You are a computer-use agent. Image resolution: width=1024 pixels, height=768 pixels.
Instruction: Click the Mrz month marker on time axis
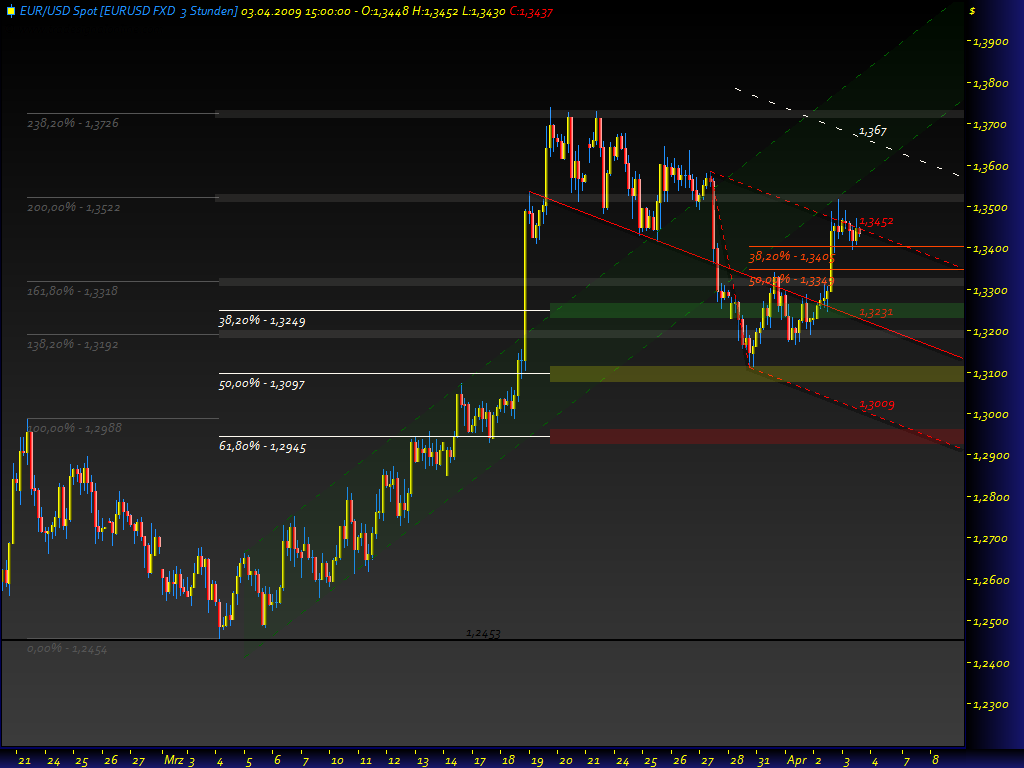tap(174, 760)
